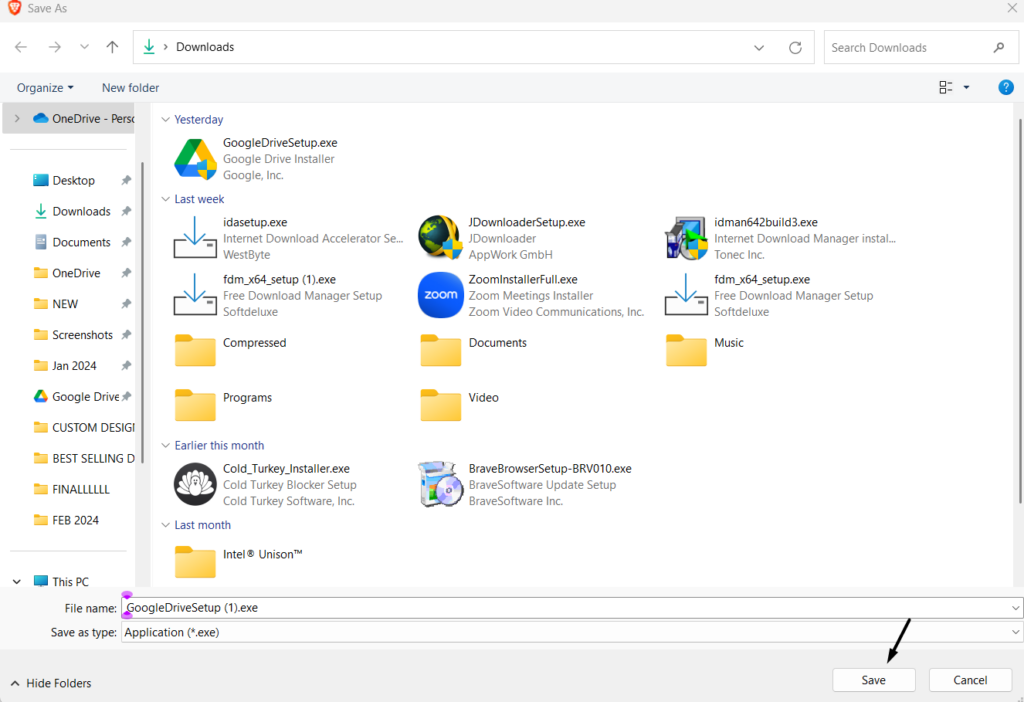Click the Save button

pyautogui.click(x=873, y=680)
